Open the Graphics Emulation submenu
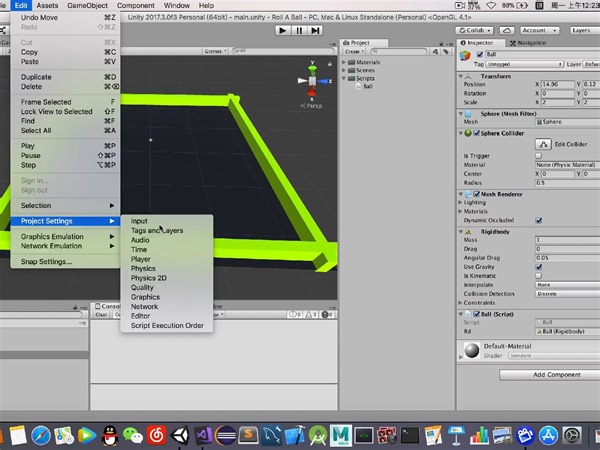Viewport: 600px width, 450px height. pyautogui.click(x=65, y=236)
